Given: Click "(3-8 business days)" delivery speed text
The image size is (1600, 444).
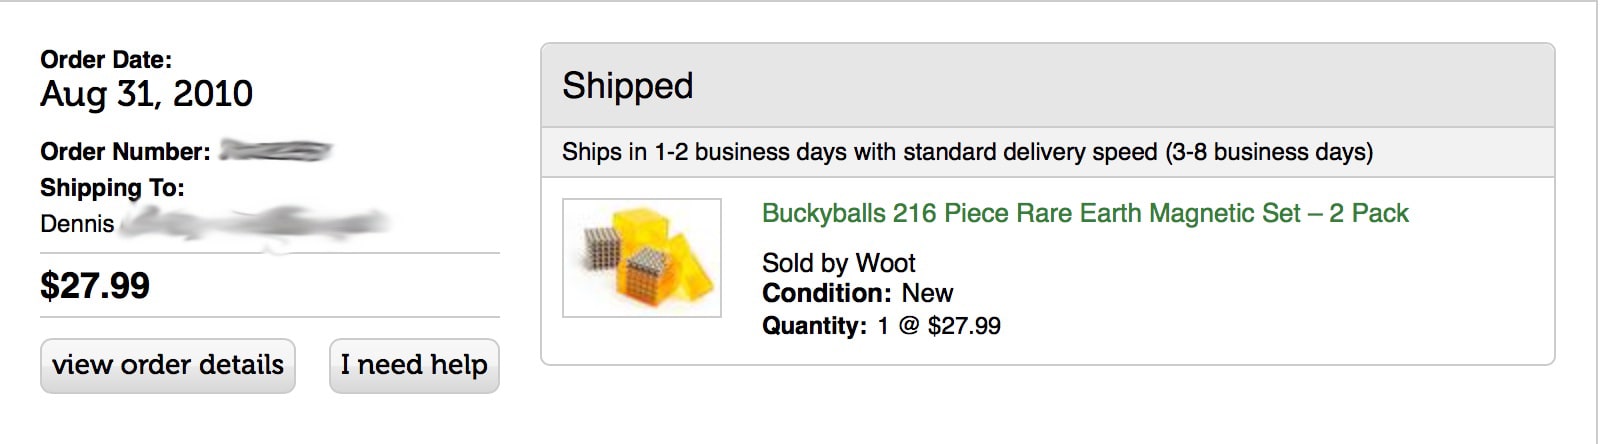Looking at the screenshot, I should (1268, 152).
